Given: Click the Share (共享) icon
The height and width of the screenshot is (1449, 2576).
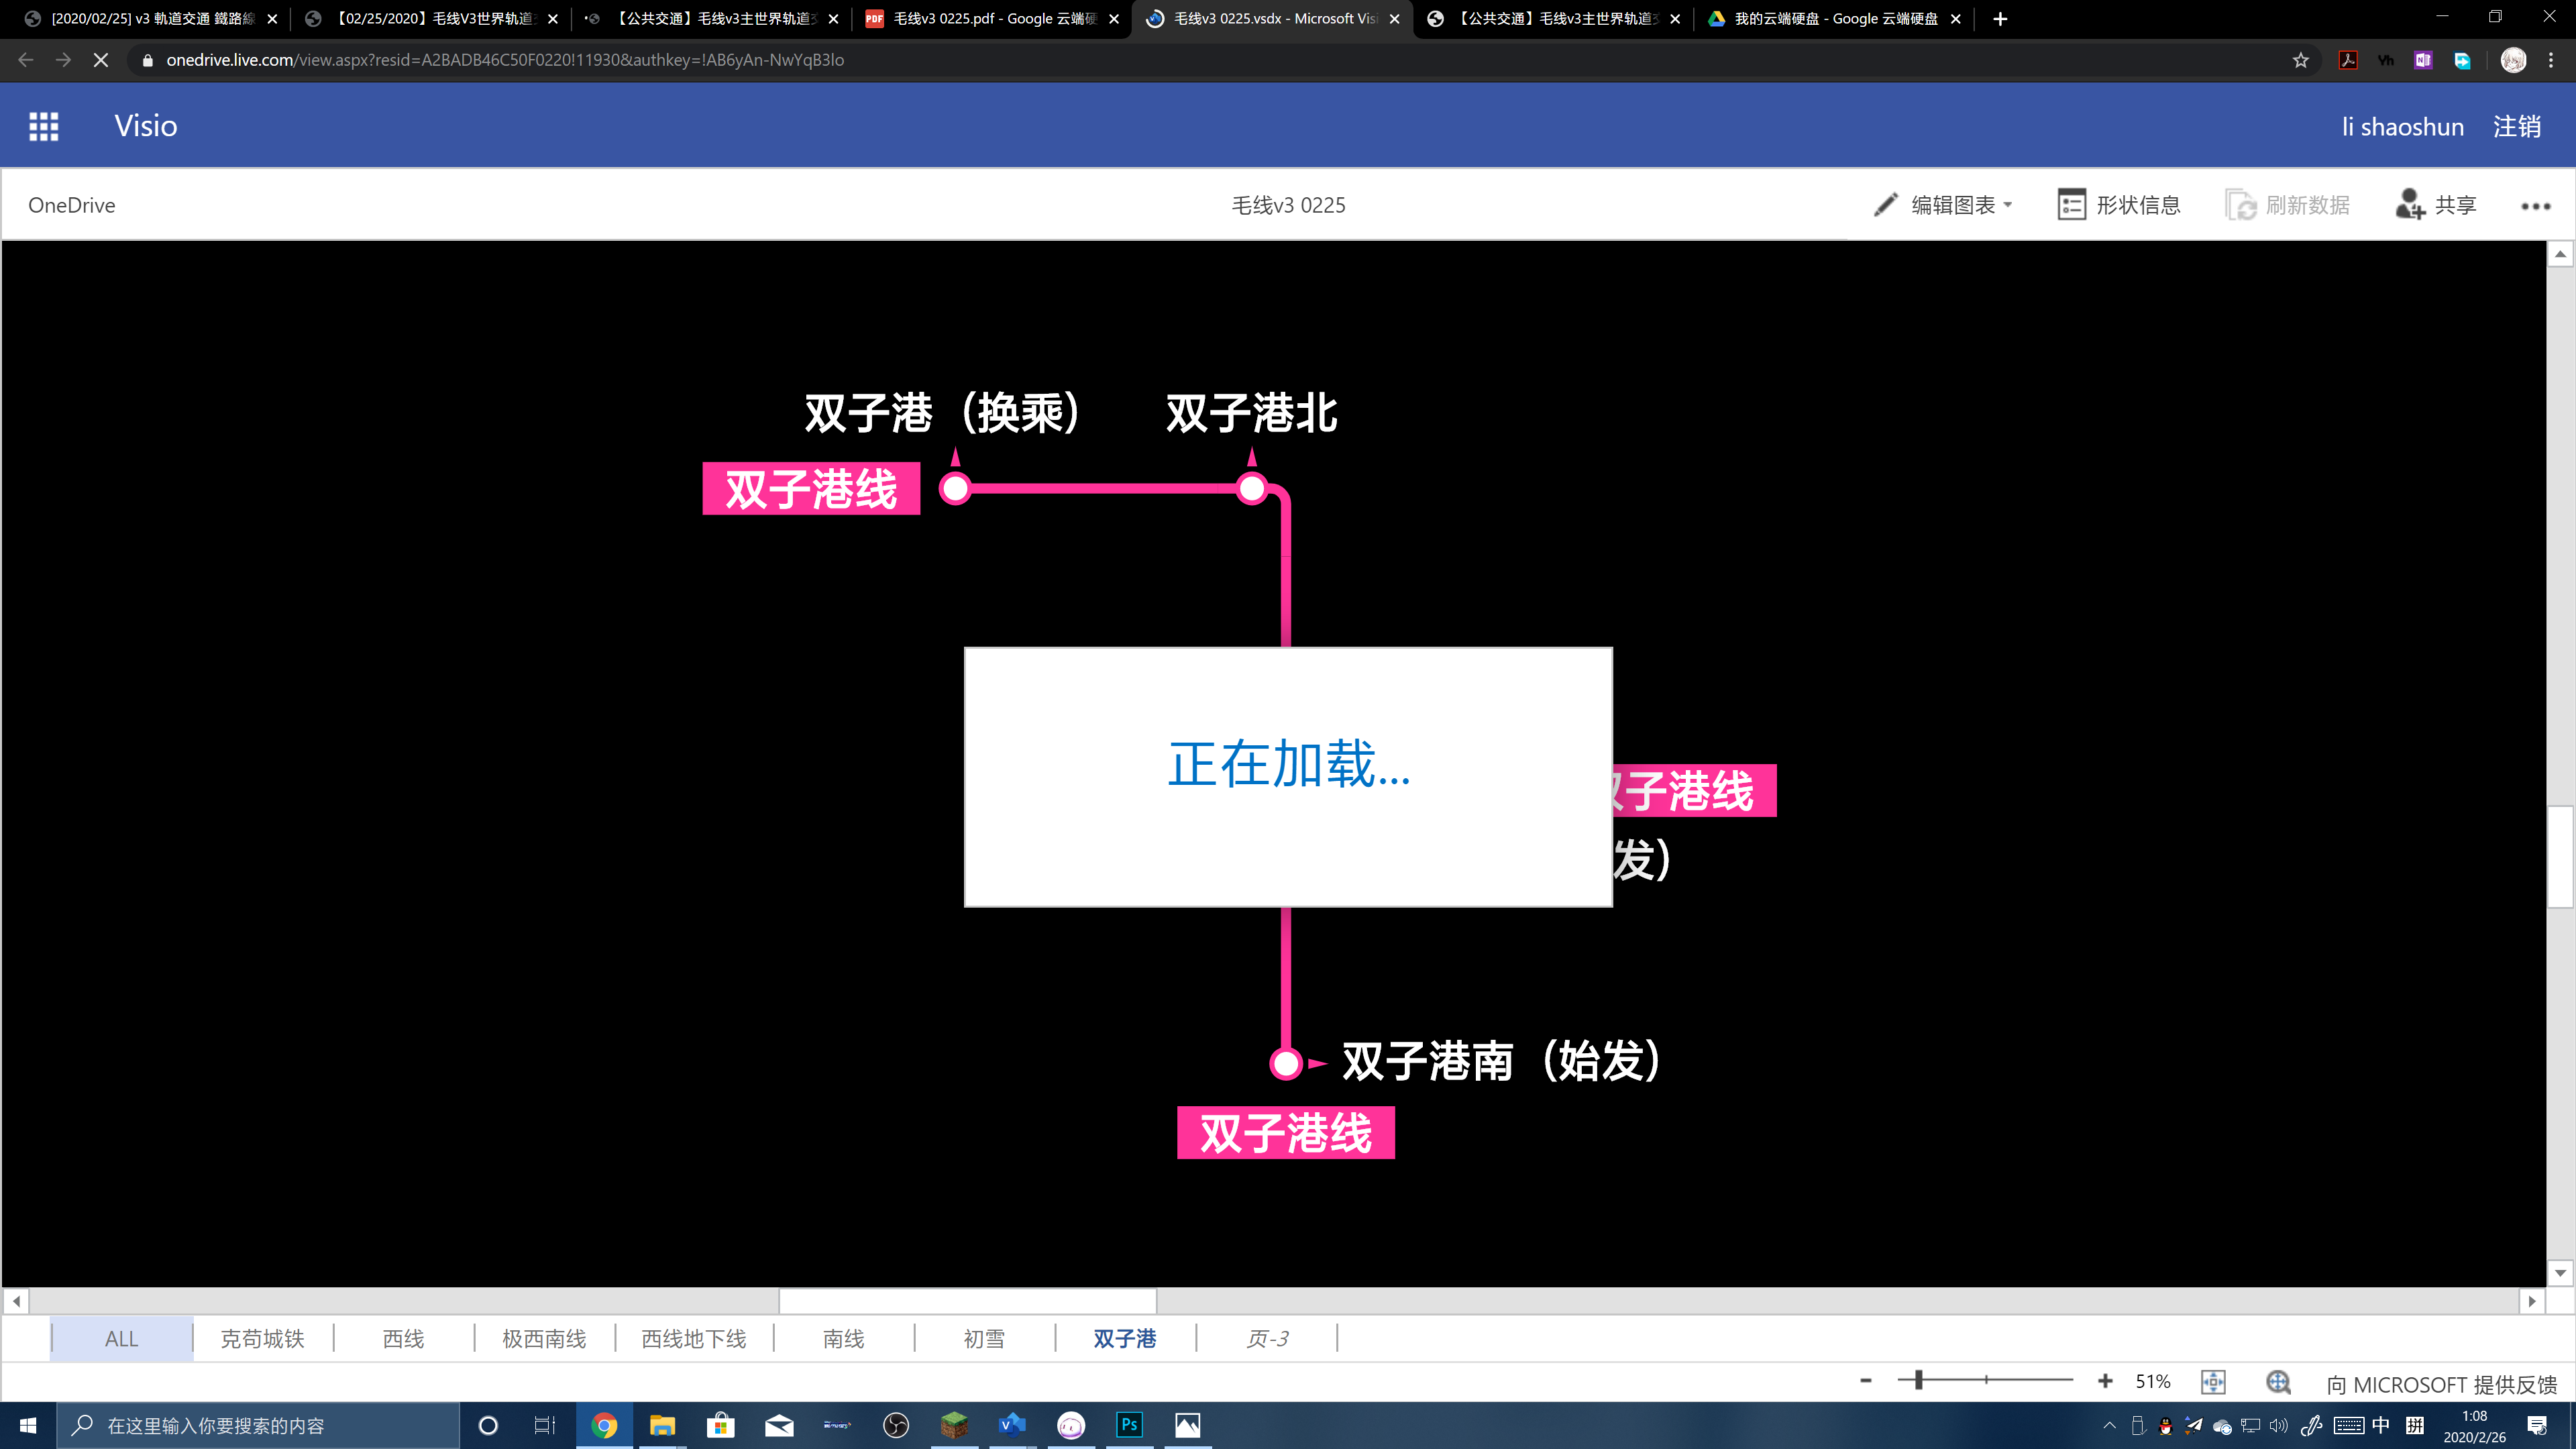Looking at the screenshot, I should (x=2409, y=205).
